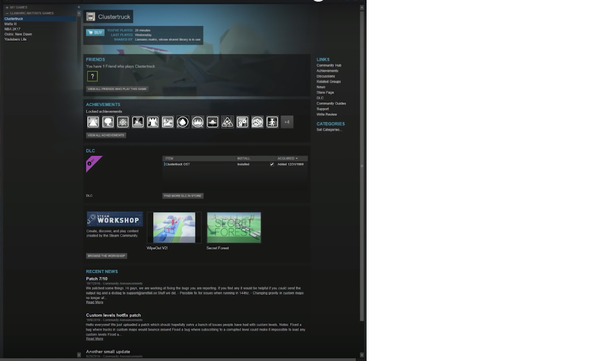Click the main page scroll-up arrow
Viewport: 590px width, 361px height.
coord(362,8)
